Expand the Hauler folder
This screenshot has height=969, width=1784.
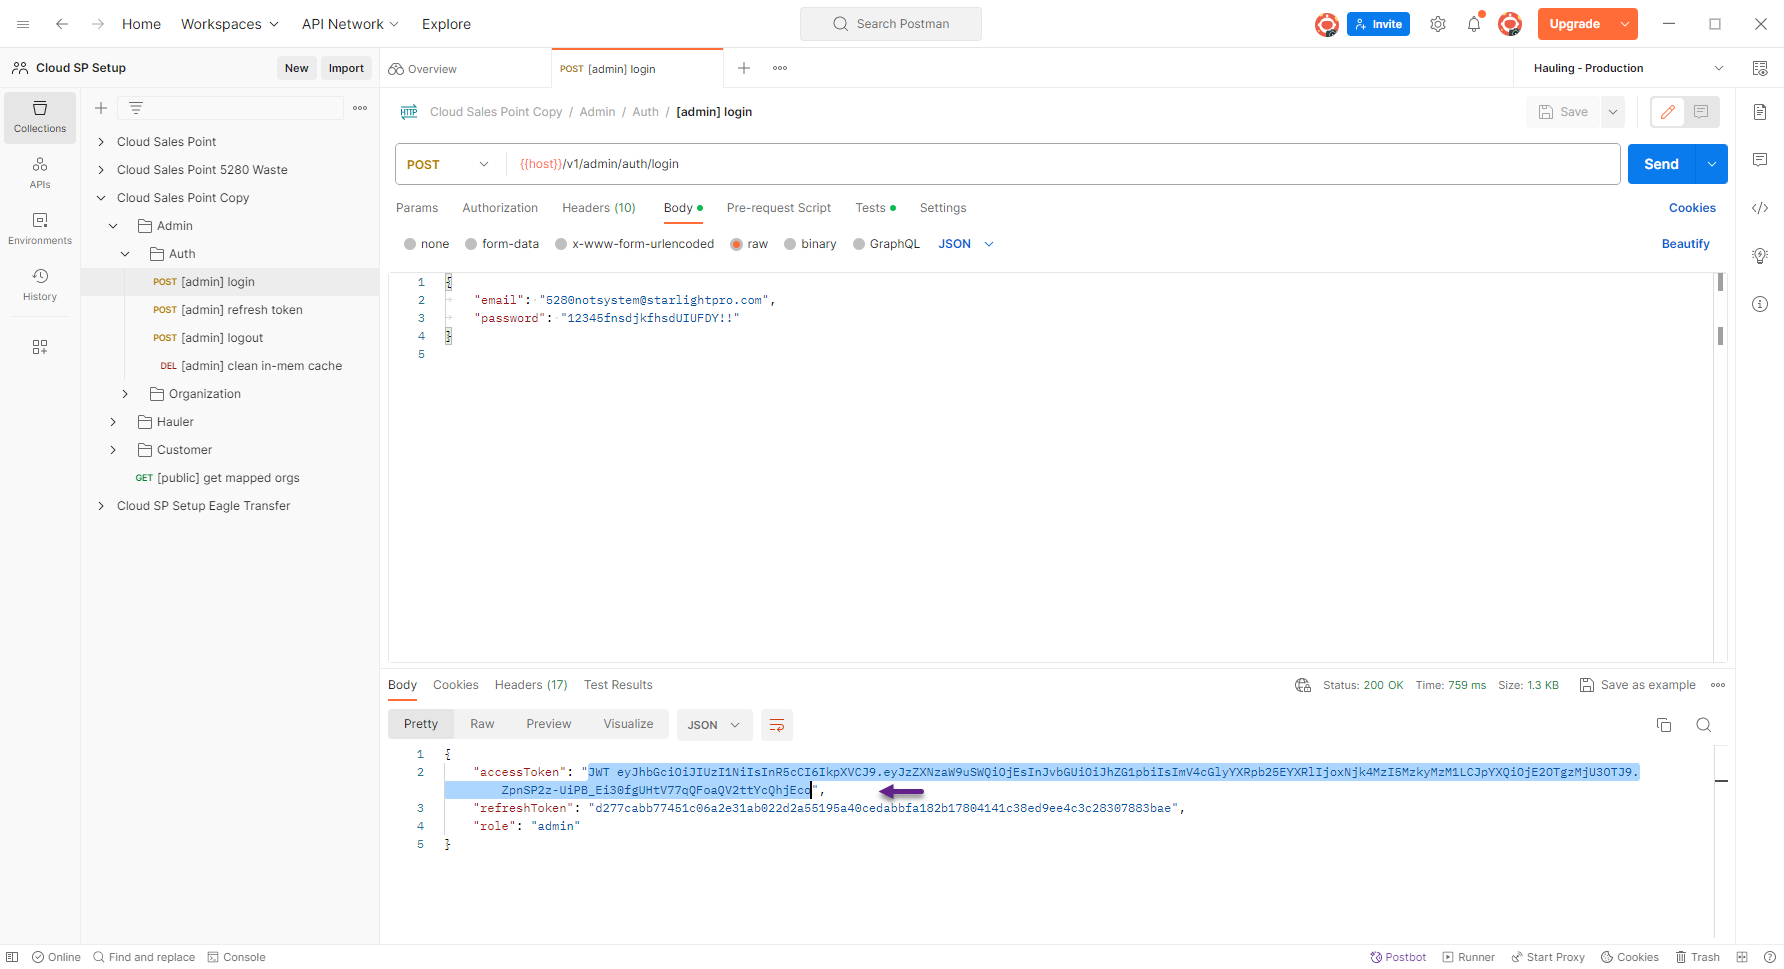coord(113,422)
